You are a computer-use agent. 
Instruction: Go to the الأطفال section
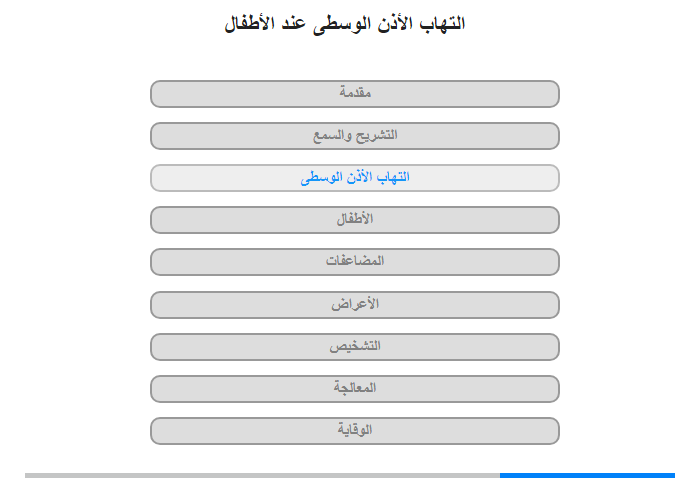[355, 220]
